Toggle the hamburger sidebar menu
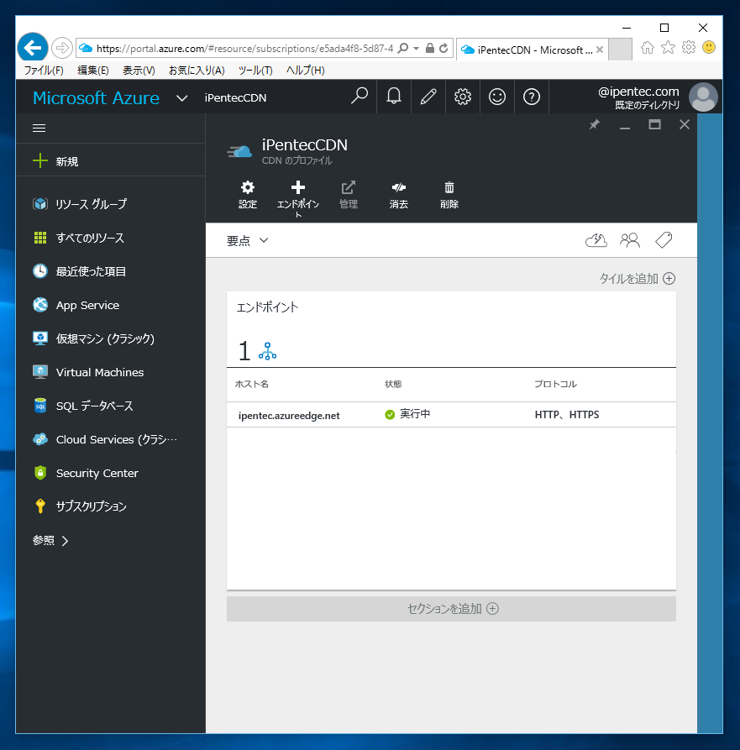The height and width of the screenshot is (750, 740). (x=39, y=128)
